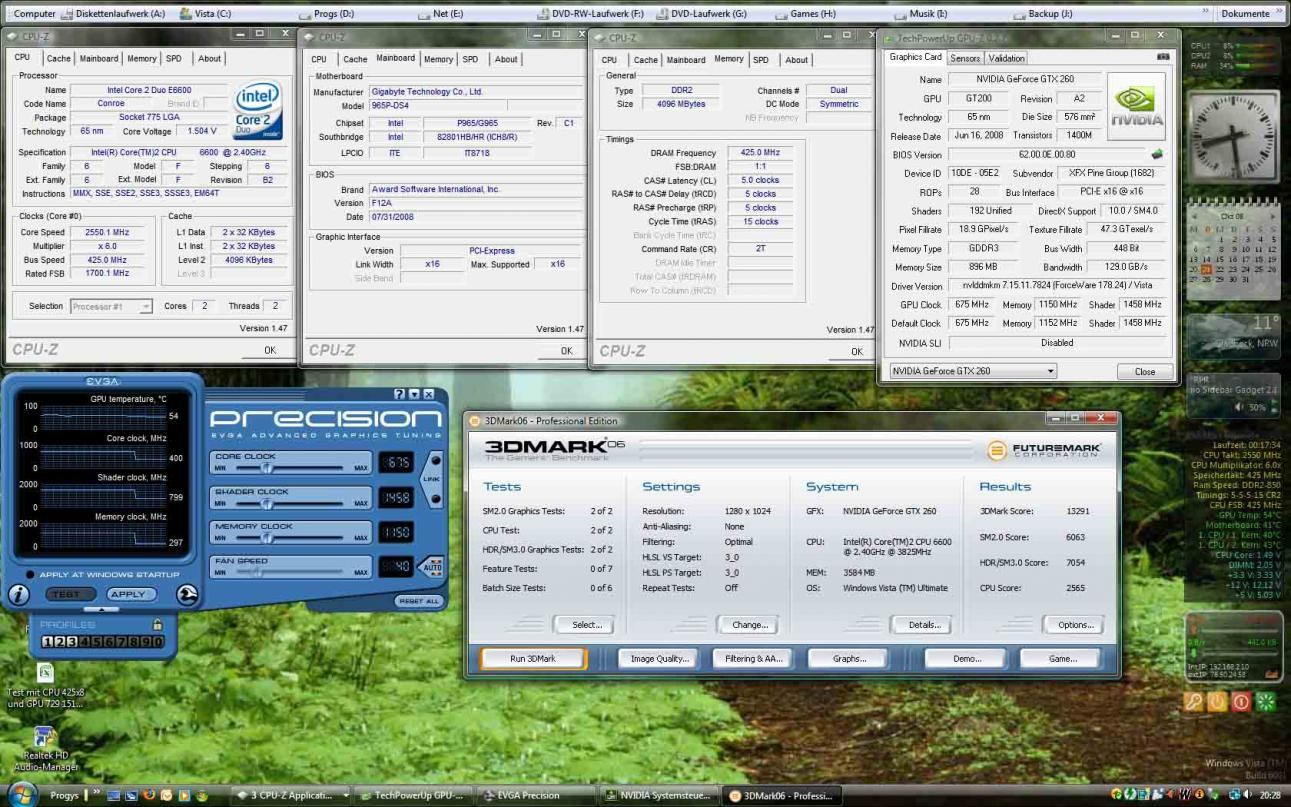The image size is (1291, 807).
Task: Click Change... button under Settings
Action: tap(749, 625)
